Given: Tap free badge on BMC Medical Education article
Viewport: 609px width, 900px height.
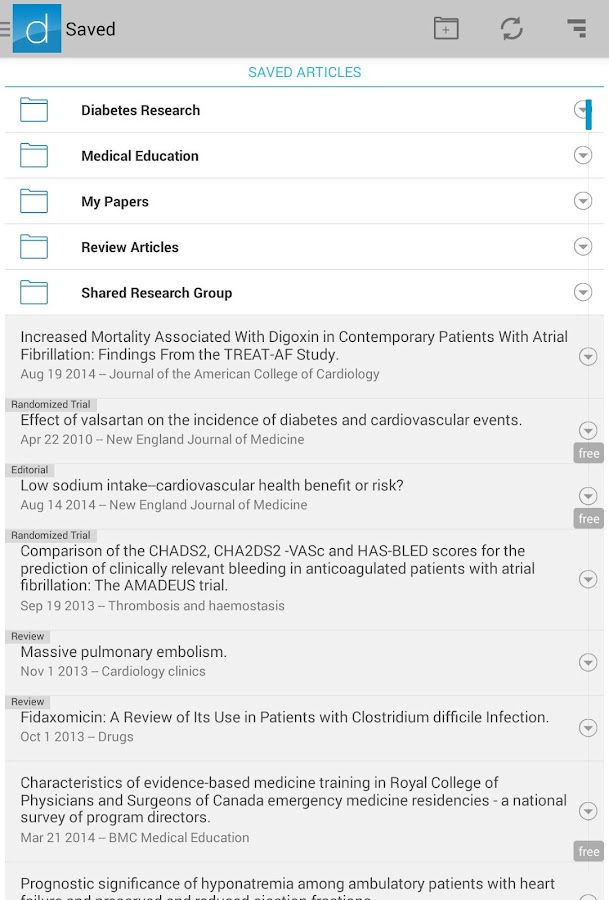Looking at the screenshot, I should (x=589, y=851).
